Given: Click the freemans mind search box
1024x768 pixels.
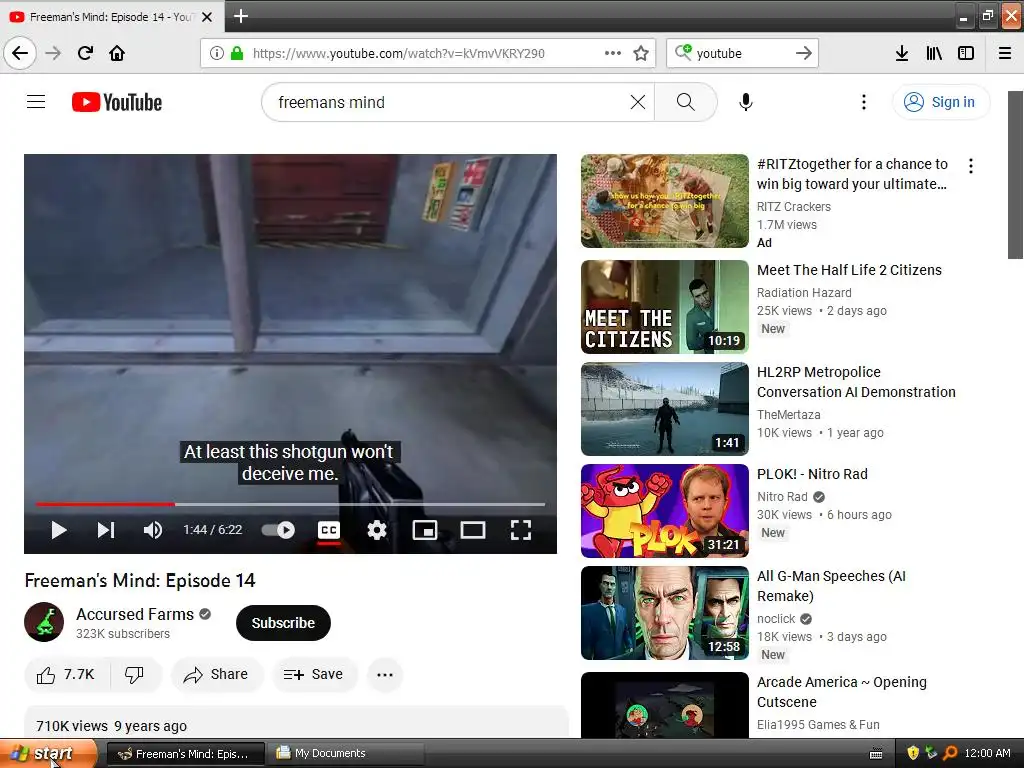Looking at the screenshot, I should point(451,102).
